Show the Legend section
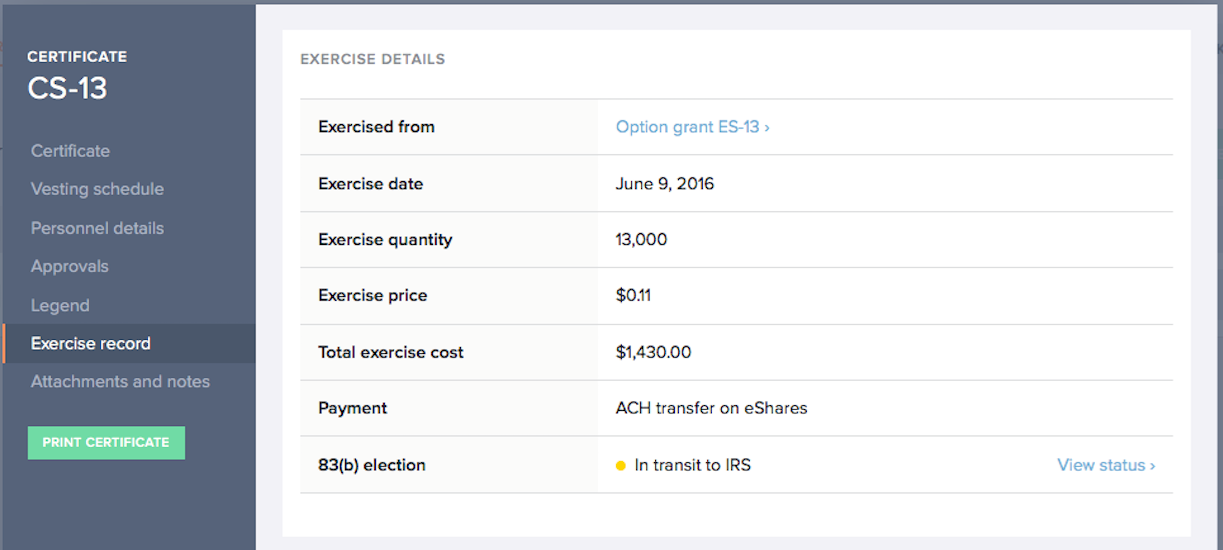The width and height of the screenshot is (1223, 550). point(60,305)
